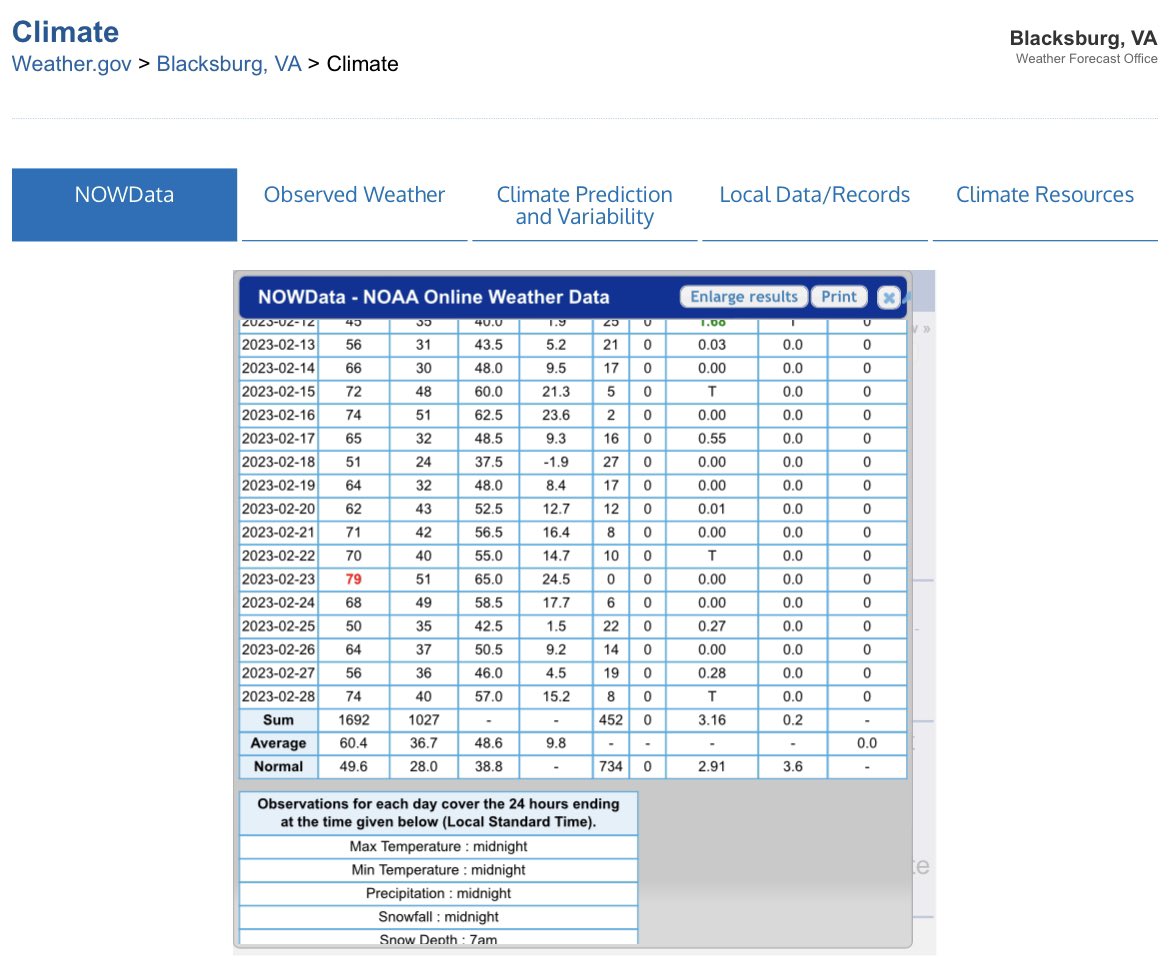Select the 2023-02-25 date cell
The width and height of the screenshot is (1170, 964).
point(278,626)
